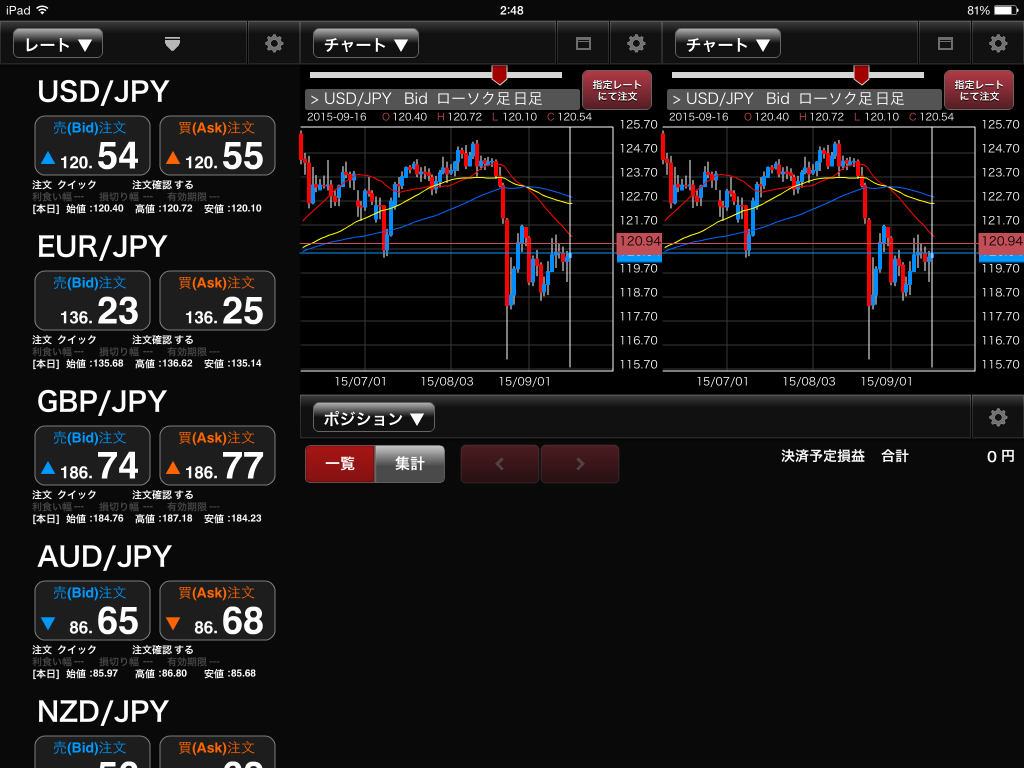Screen dimensions: 1024x768
Task: Tap the first USD/JPY candlestick chart area
Action: 456,249
